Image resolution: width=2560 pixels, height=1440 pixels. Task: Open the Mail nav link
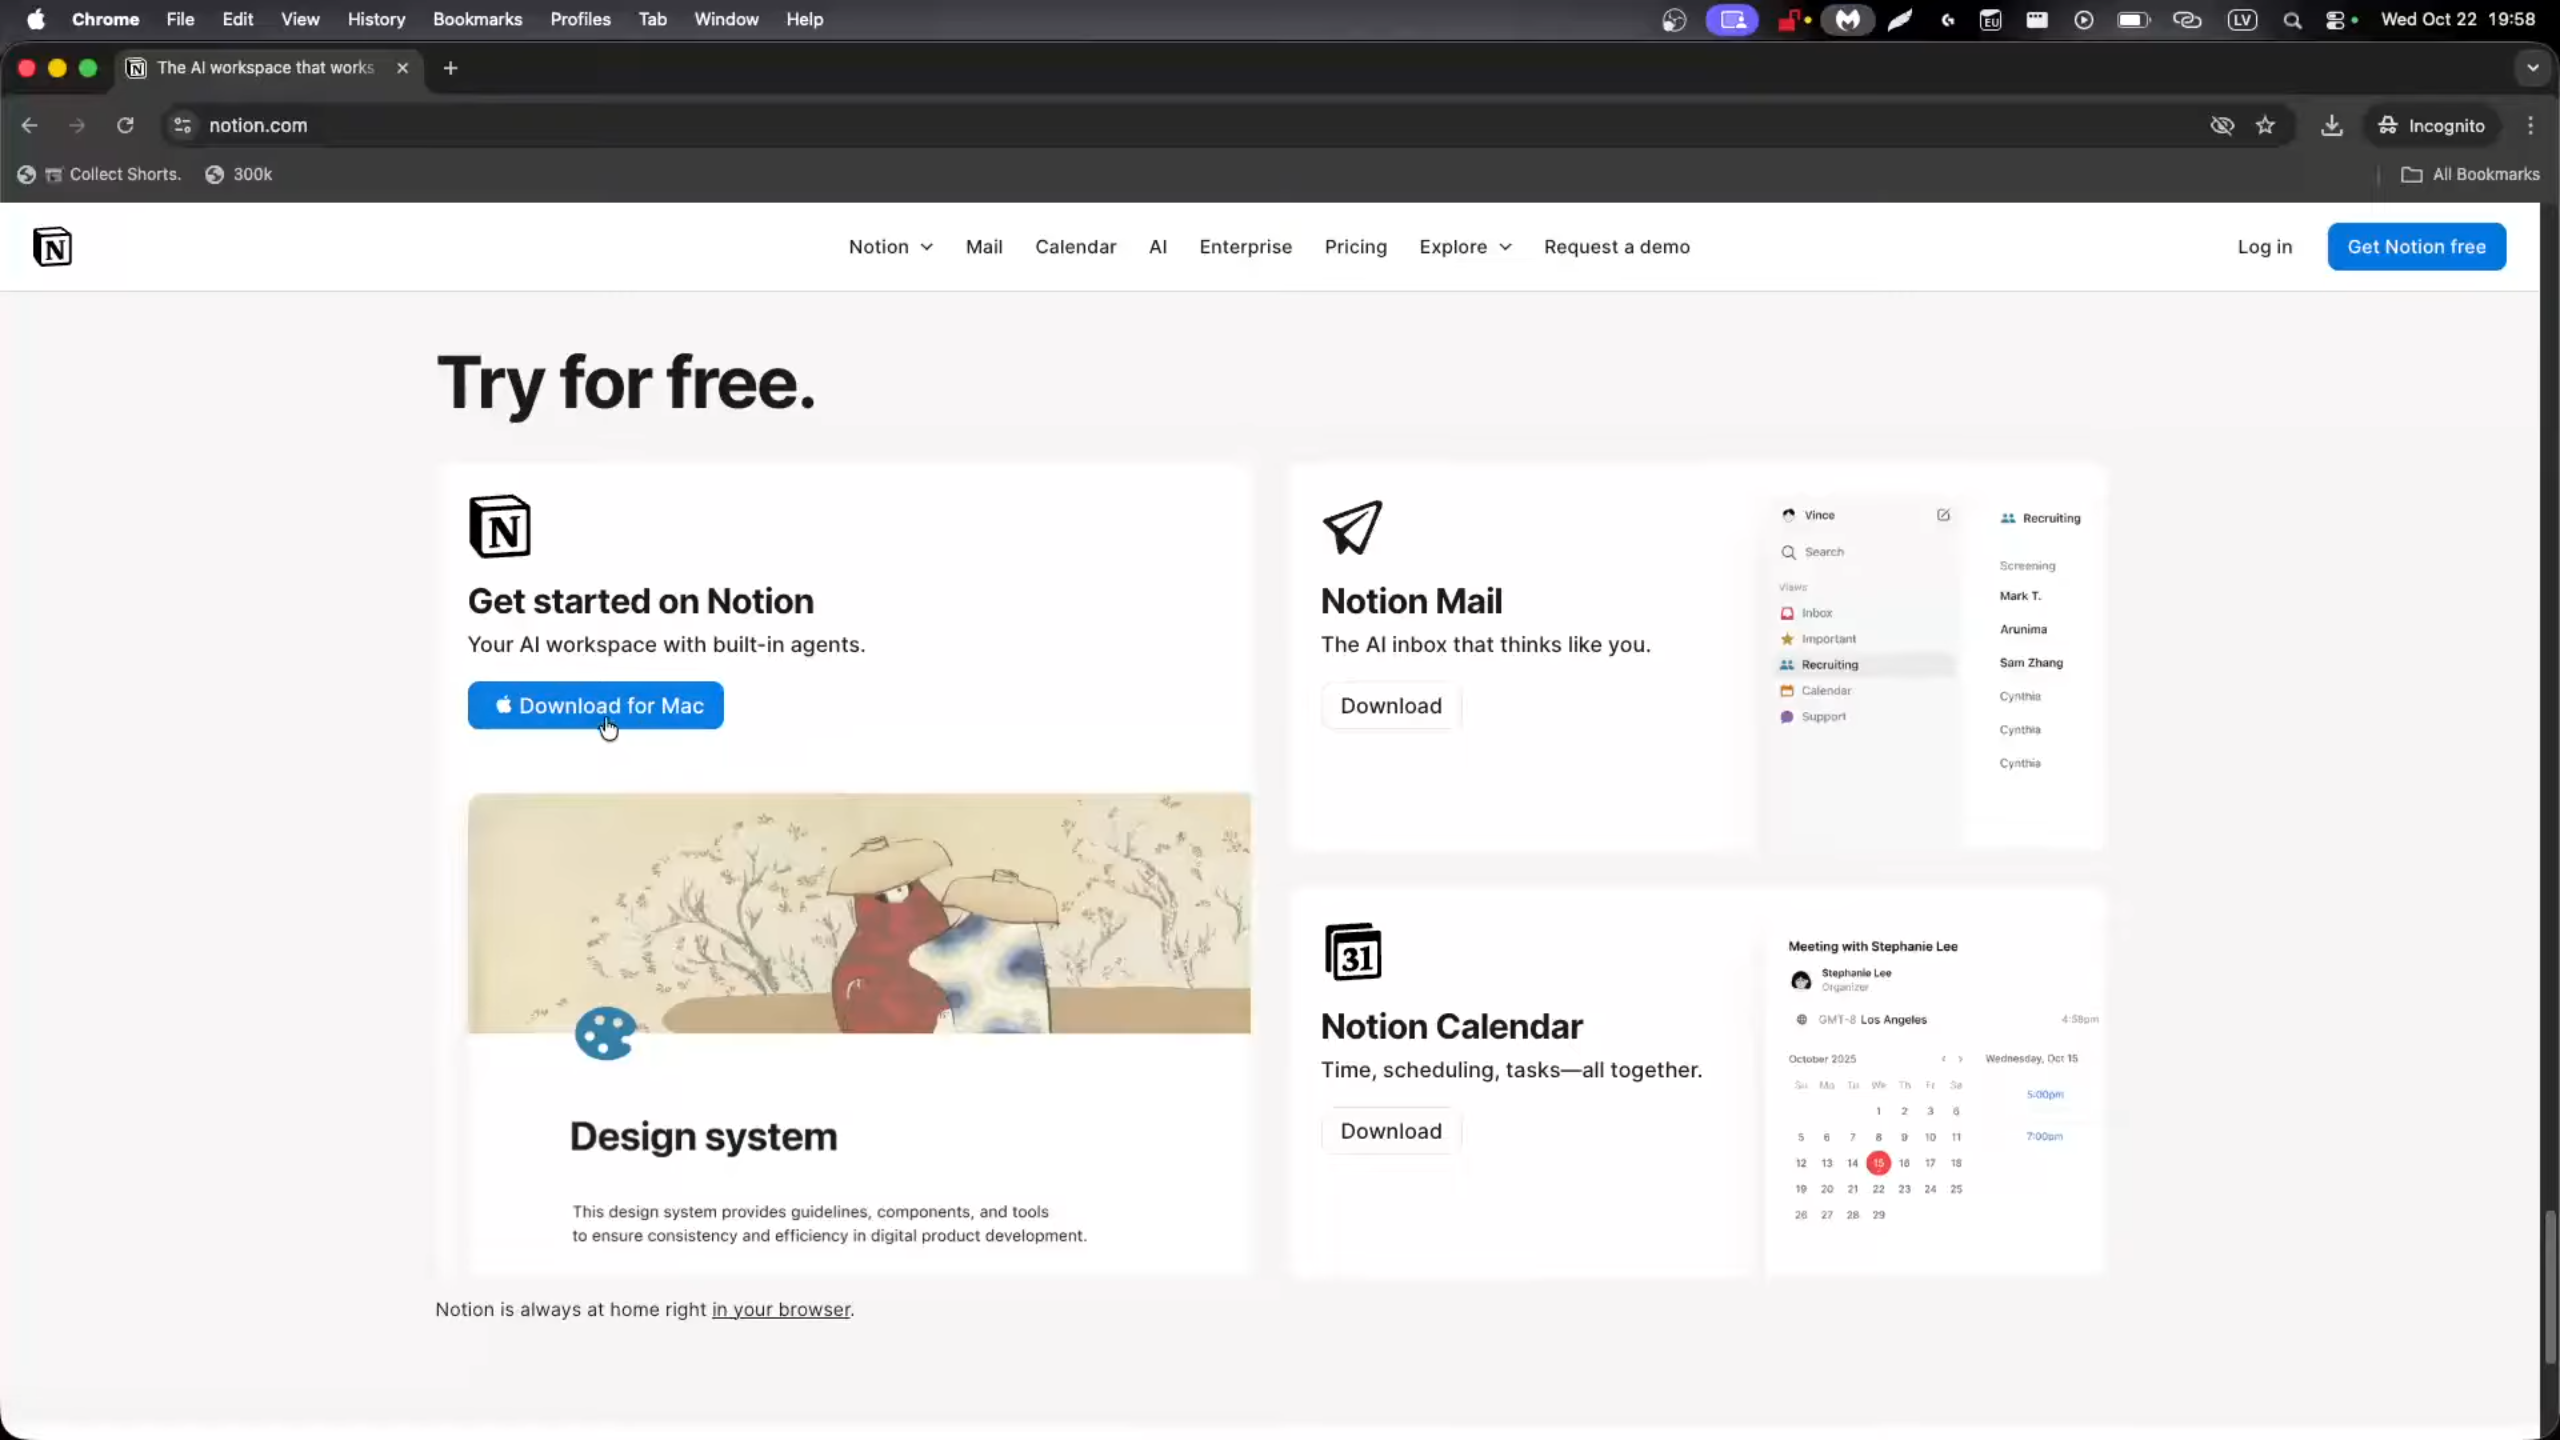tap(984, 247)
